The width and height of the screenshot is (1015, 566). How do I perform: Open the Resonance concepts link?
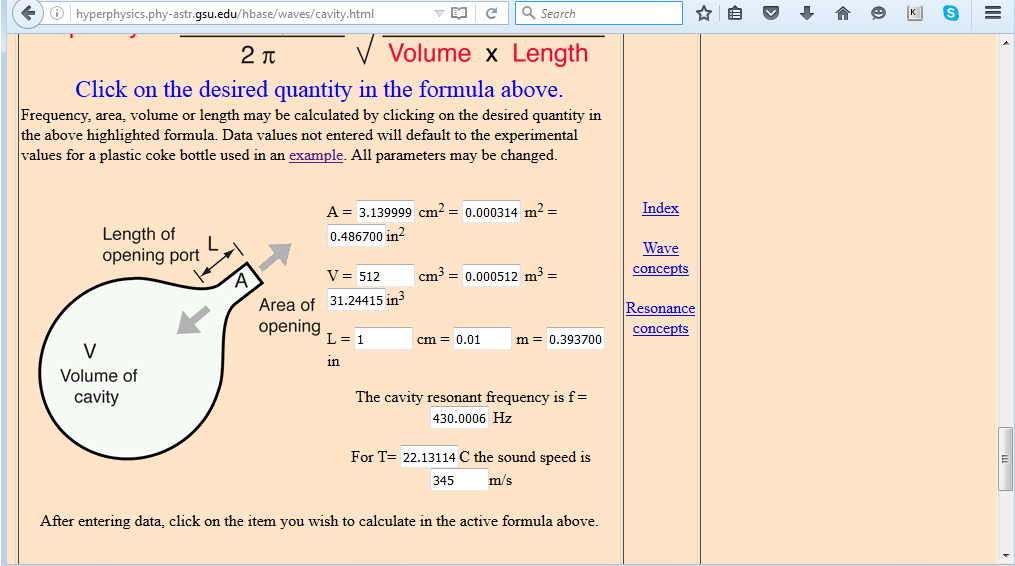[660, 318]
